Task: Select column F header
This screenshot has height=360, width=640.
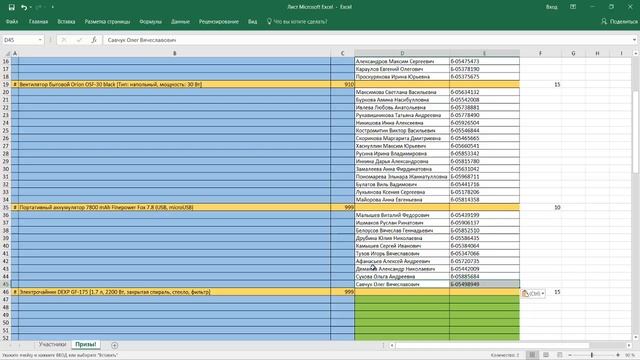Action: [x=540, y=53]
